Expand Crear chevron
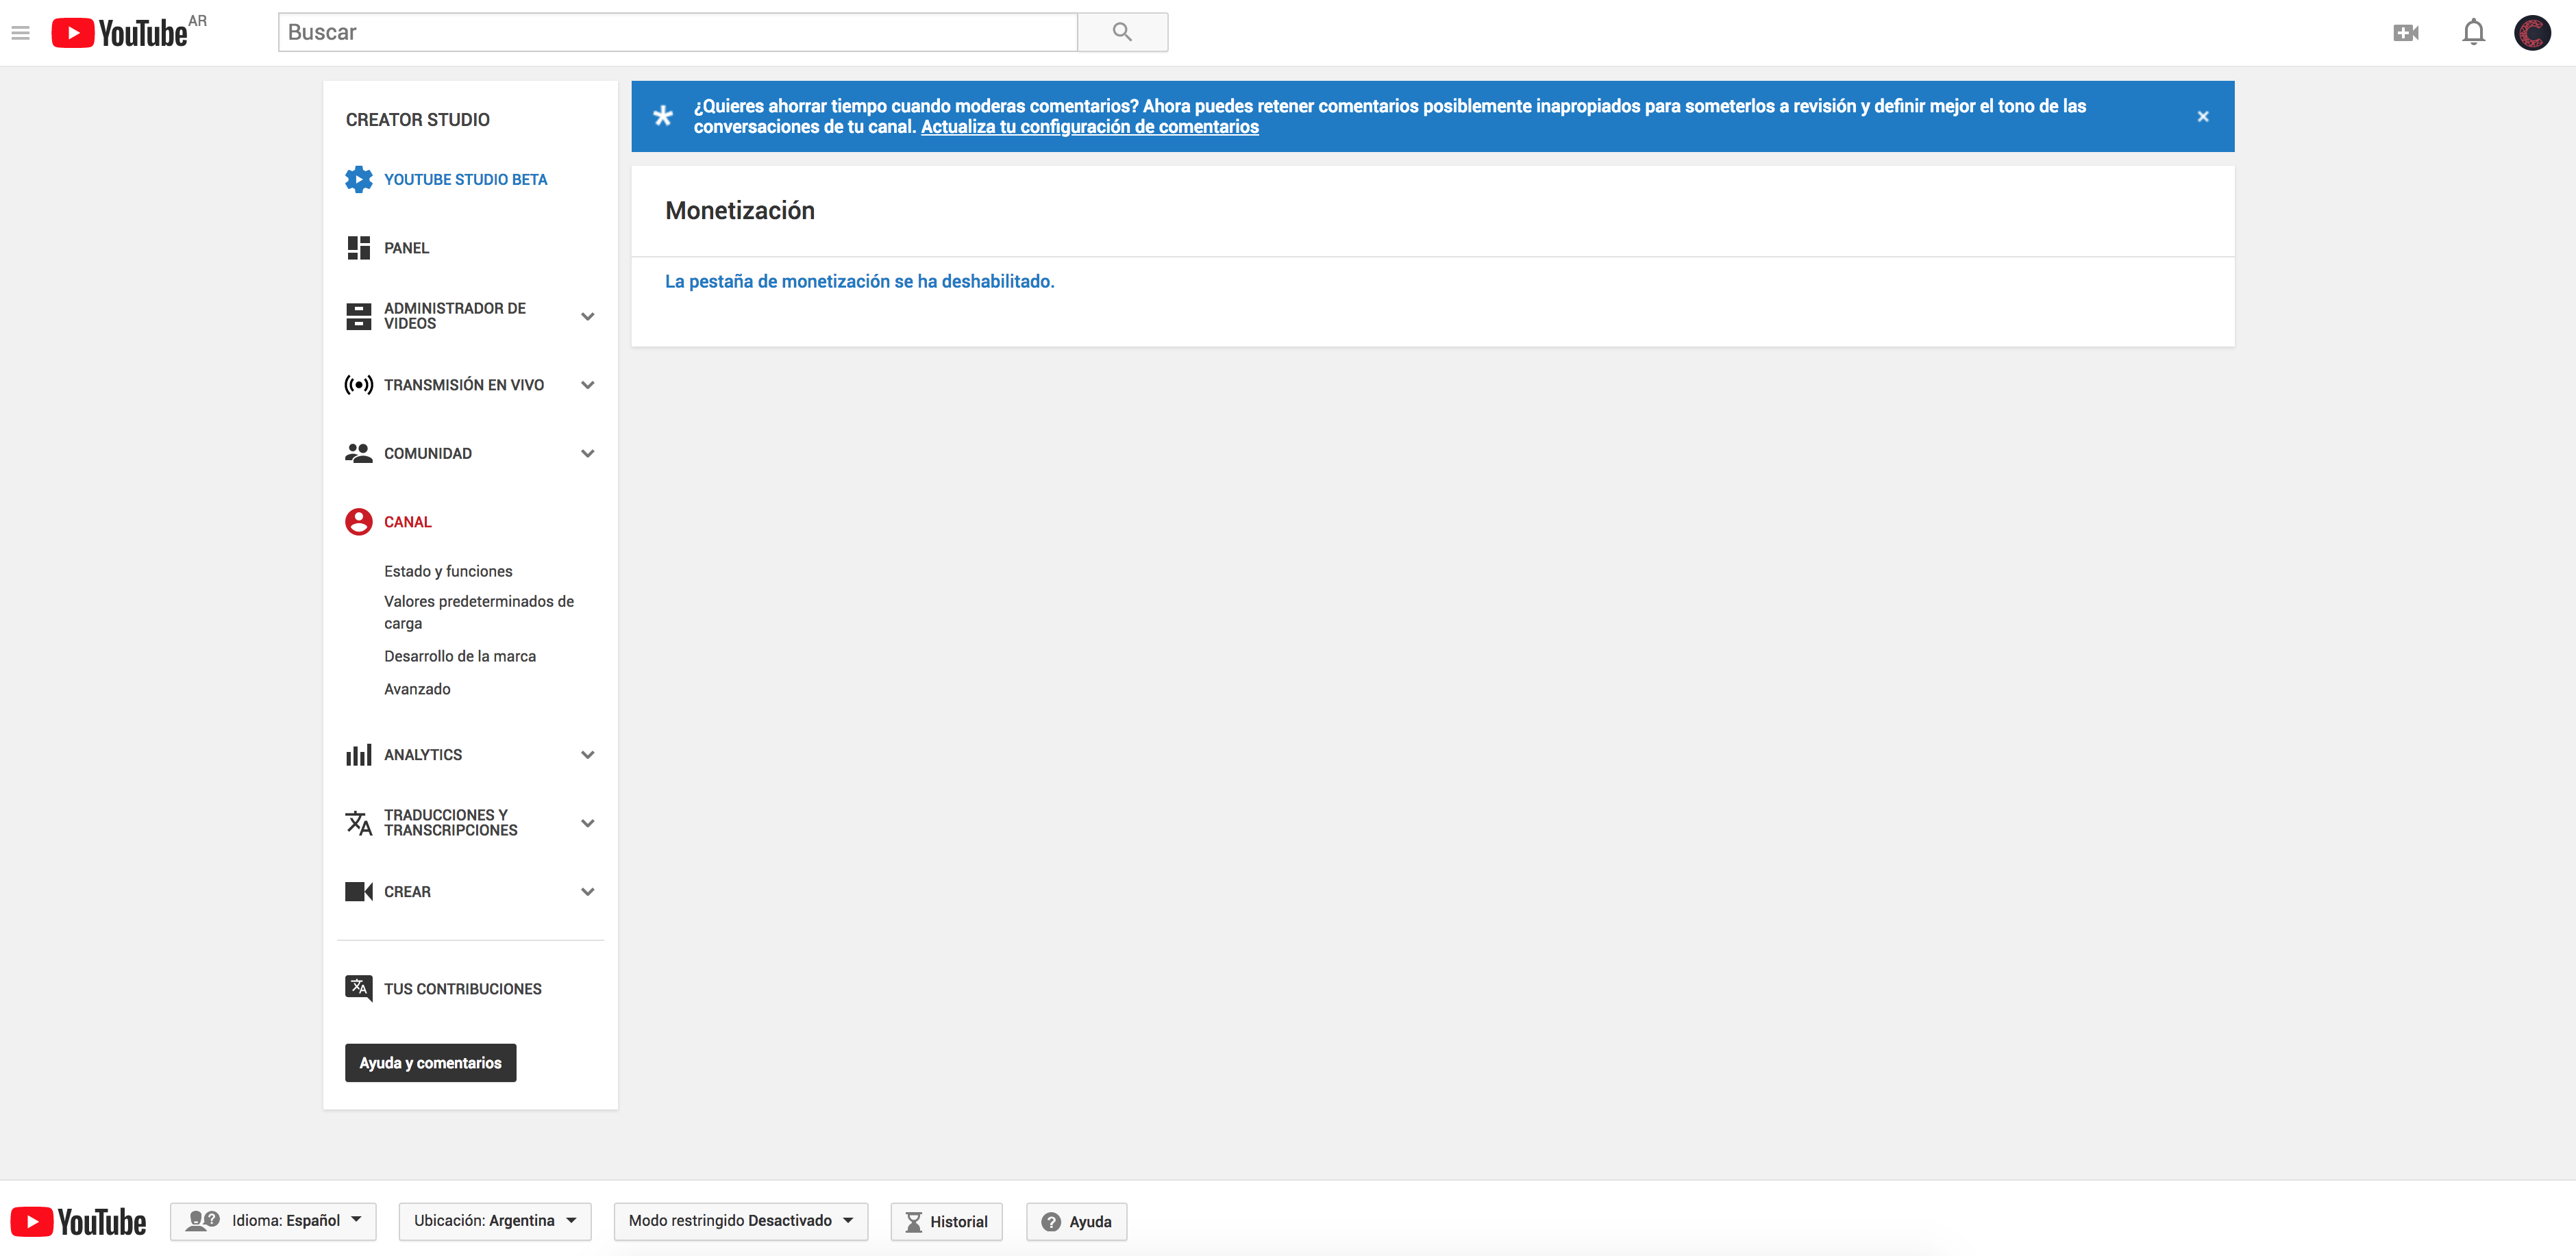Viewport: 2576px width, 1256px height. (x=588, y=892)
